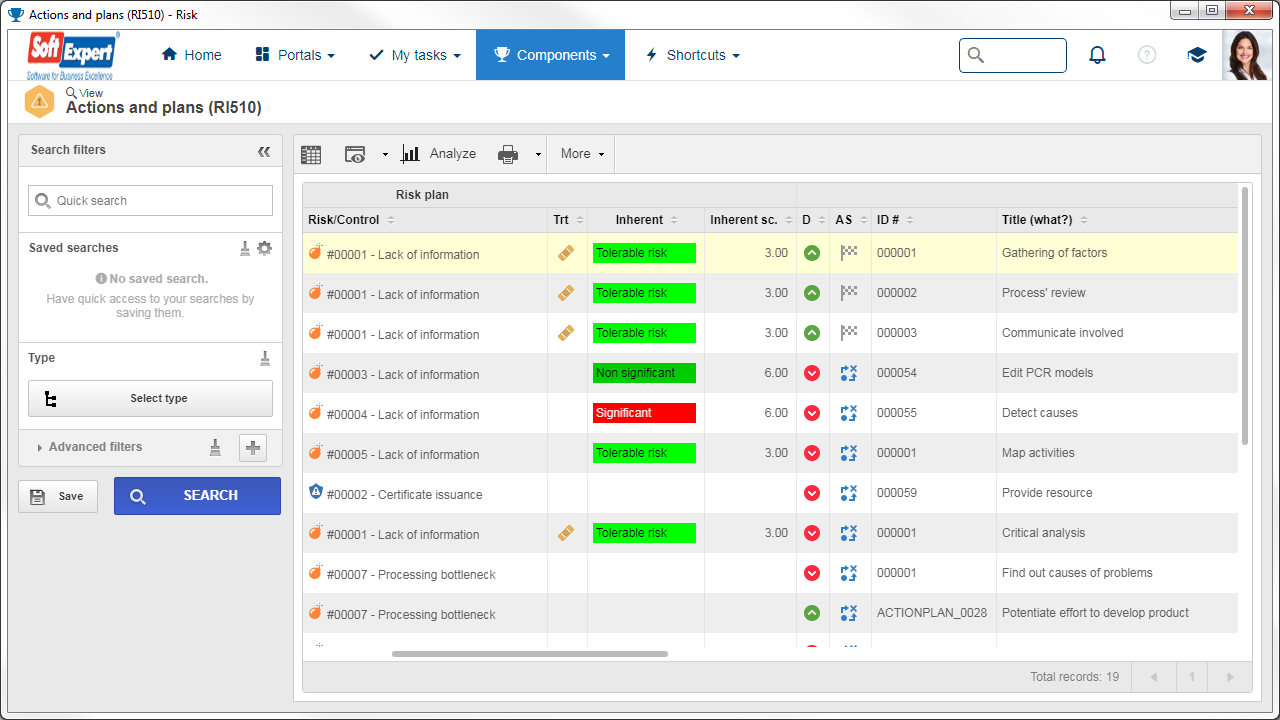Screen dimensions: 1280x720
Task: Click red deadline icon in Find out causes row
Action: (812, 573)
